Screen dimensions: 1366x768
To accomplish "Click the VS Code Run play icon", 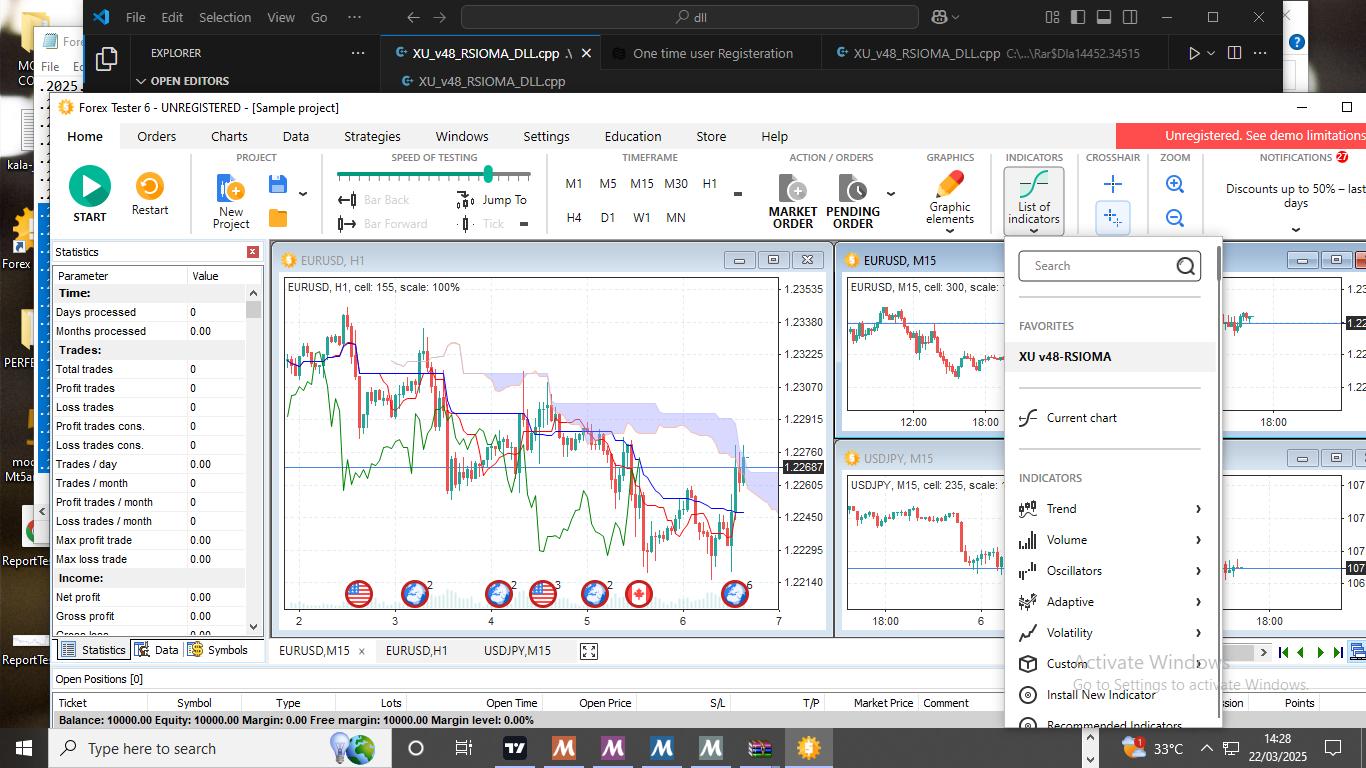I will click(1194, 53).
